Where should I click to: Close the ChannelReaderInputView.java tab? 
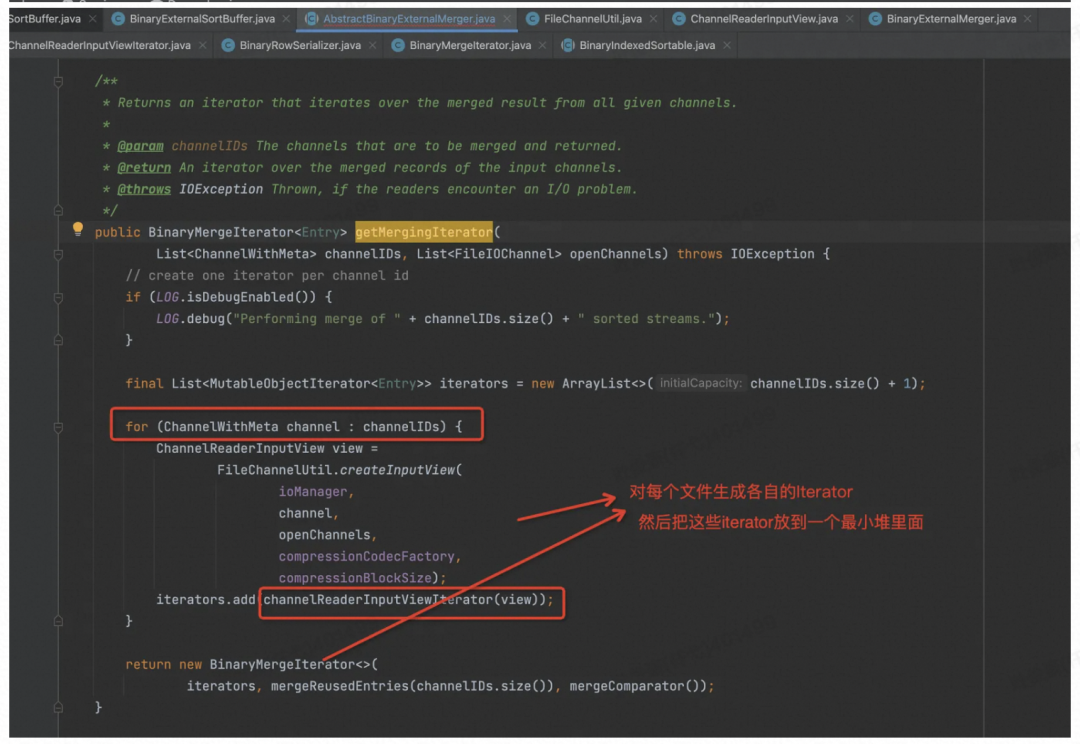(849, 19)
